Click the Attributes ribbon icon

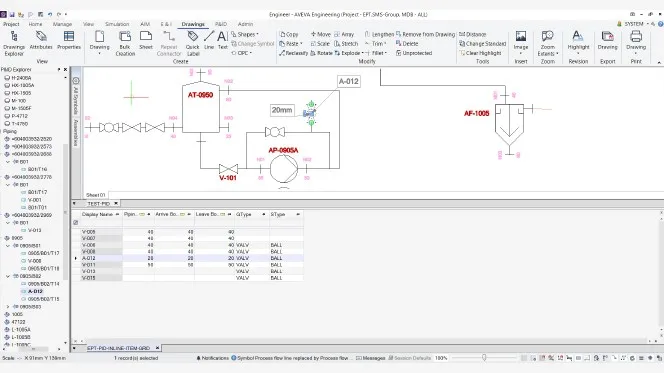pos(41,41)
